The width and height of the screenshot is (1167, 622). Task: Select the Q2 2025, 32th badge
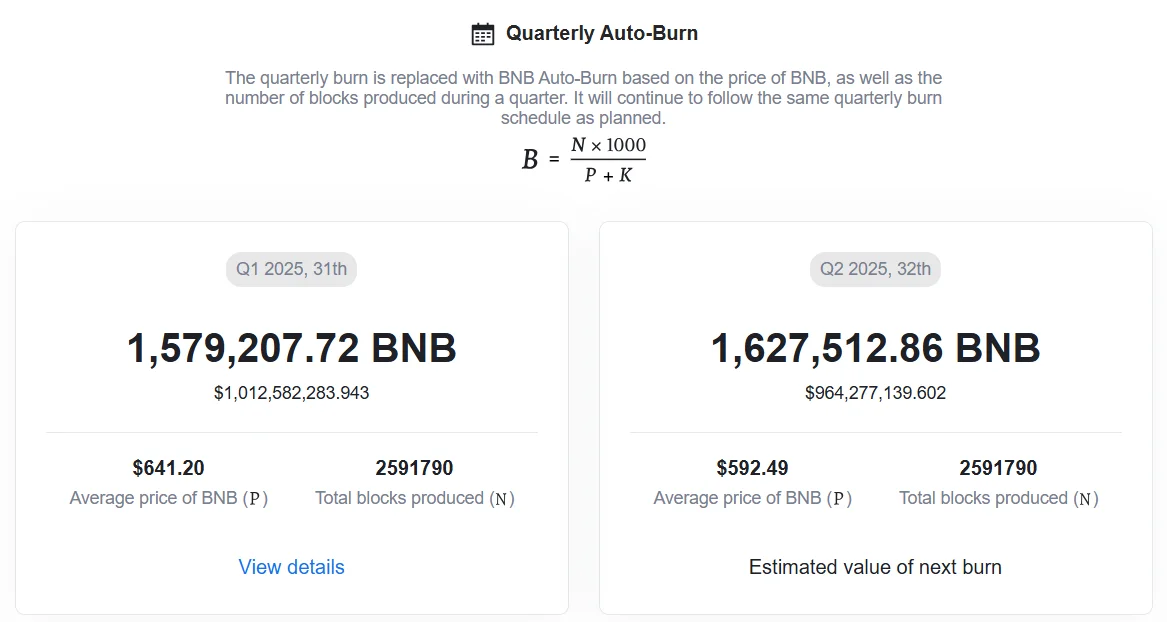[x=875, y=269]
